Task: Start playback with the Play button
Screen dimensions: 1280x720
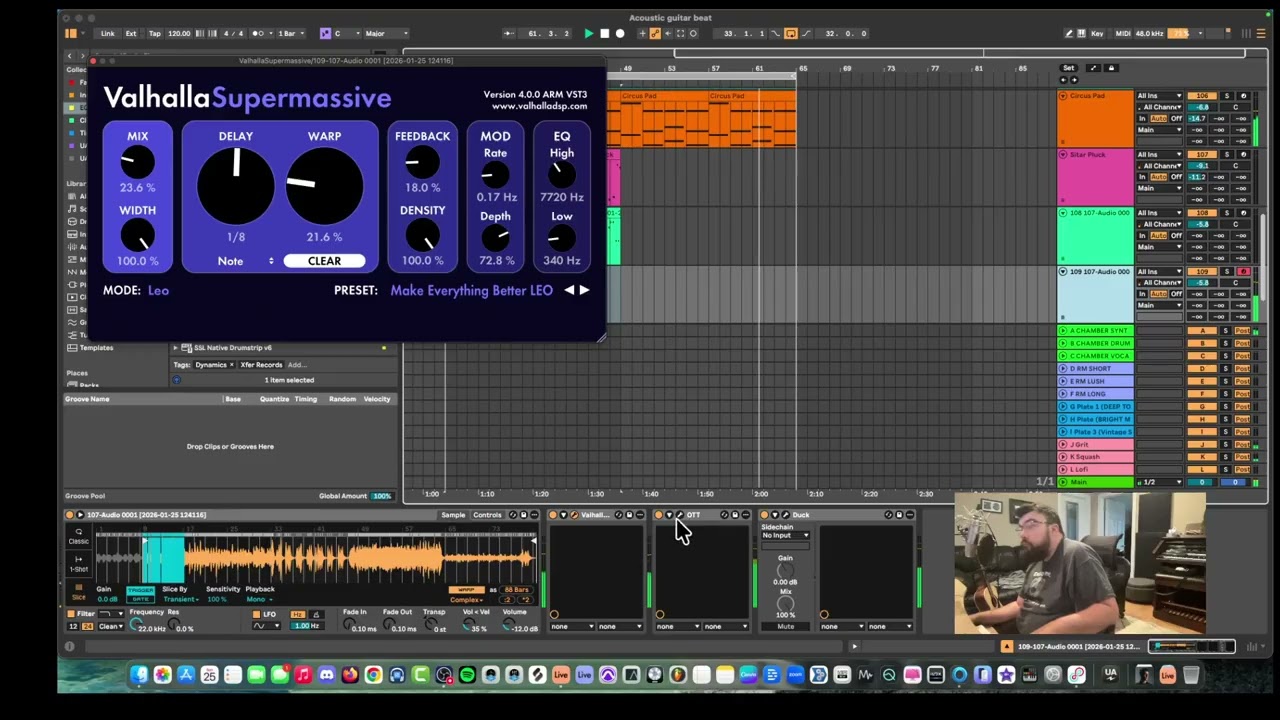Action: tap(589, 33)
